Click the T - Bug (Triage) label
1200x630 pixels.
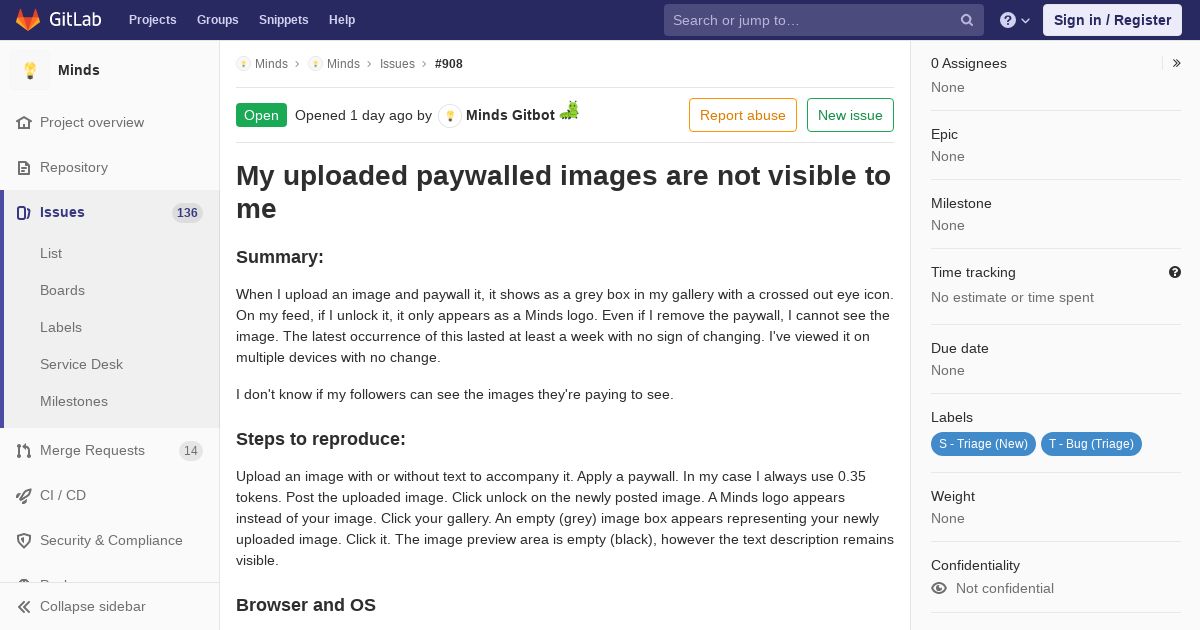tap(1091, 444)
